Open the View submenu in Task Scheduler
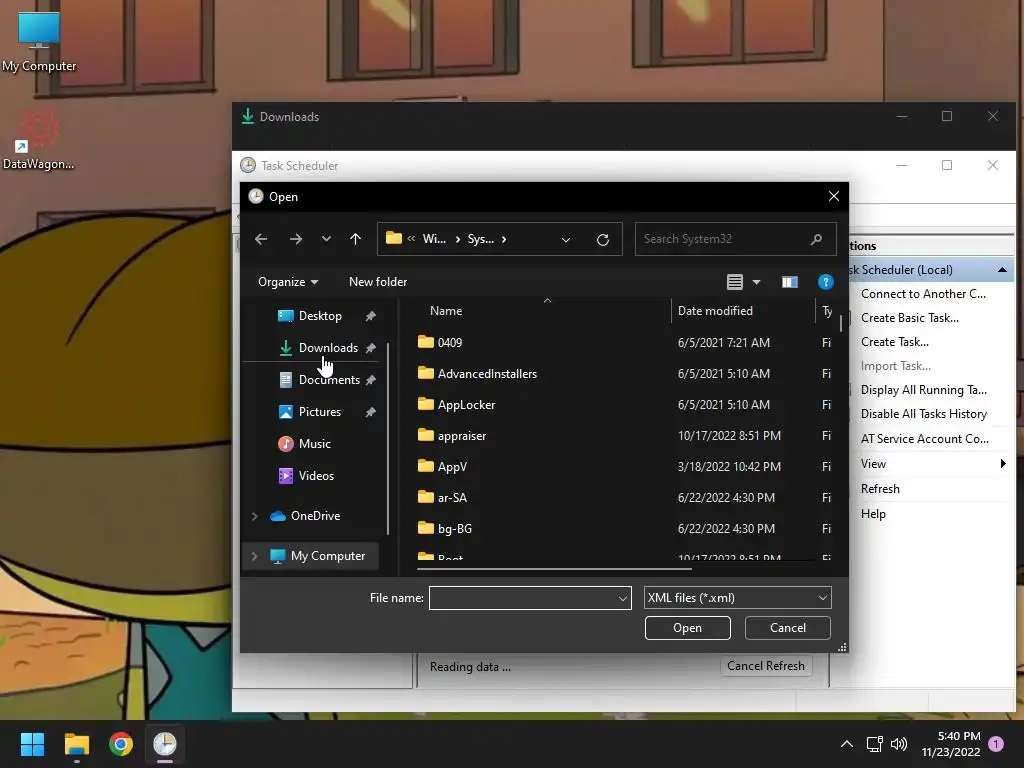 click(x=932, y=464)
